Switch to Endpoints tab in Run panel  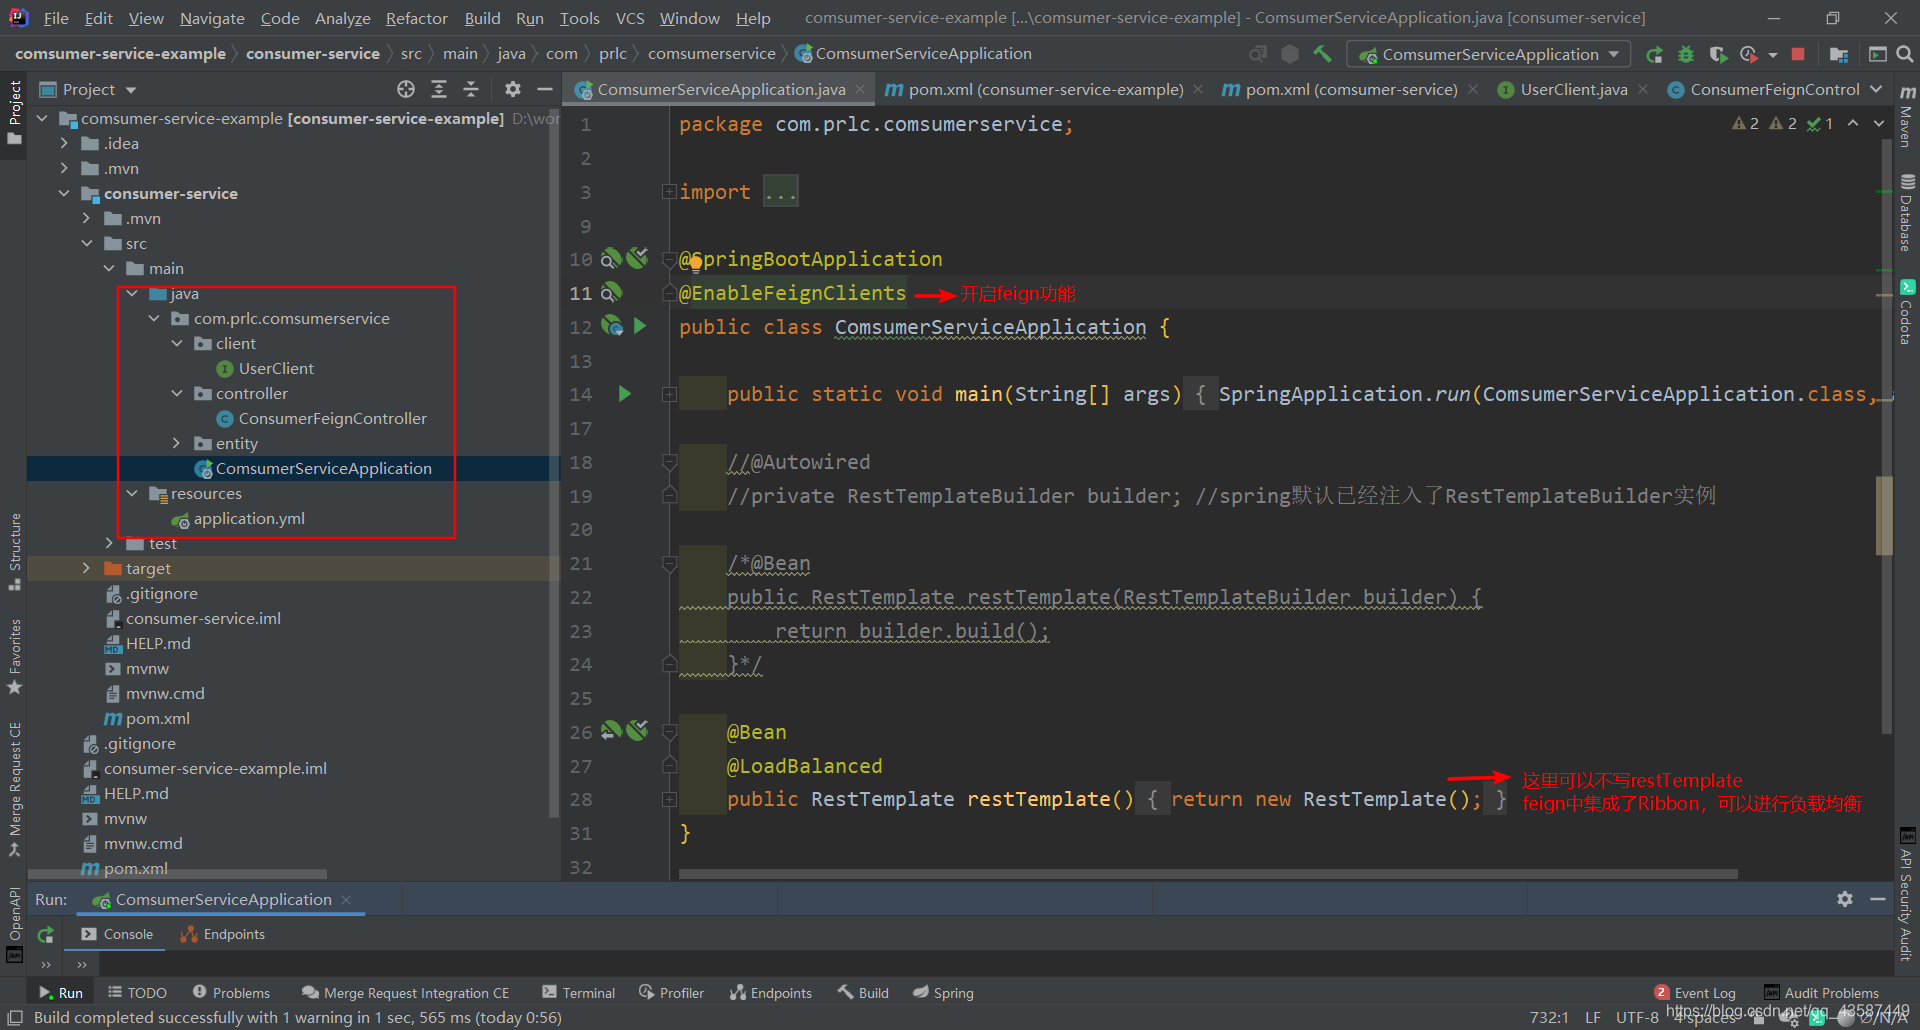click(x=222, y=934)
